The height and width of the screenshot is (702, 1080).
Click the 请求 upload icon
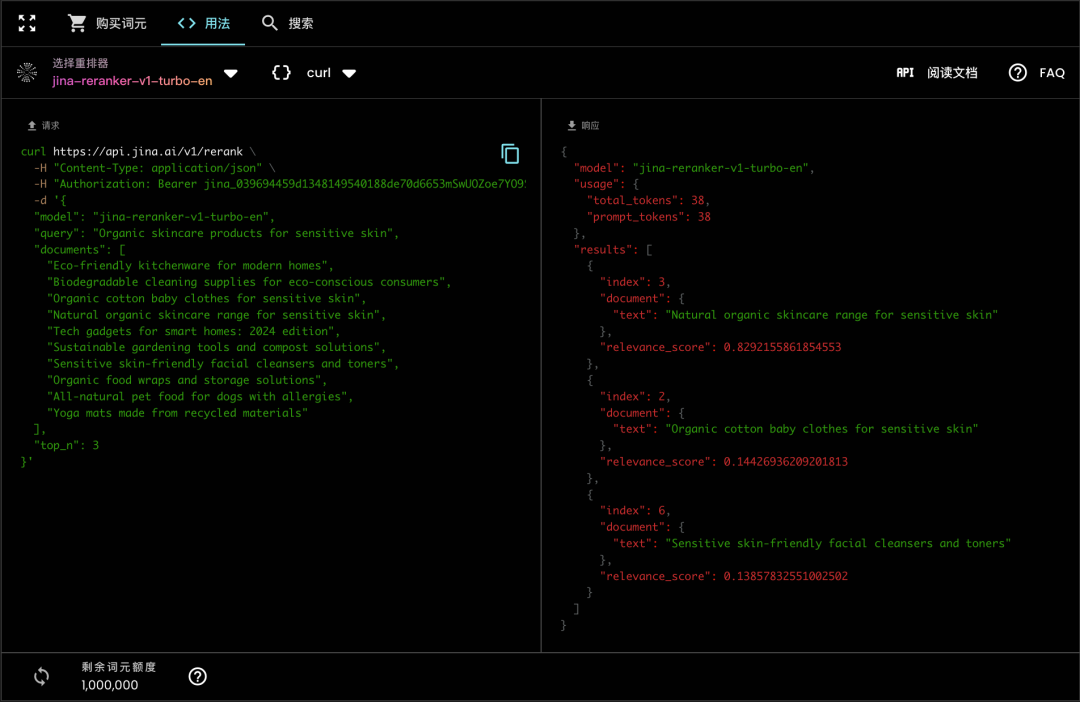pyautogui.click(x=32, y=125)
